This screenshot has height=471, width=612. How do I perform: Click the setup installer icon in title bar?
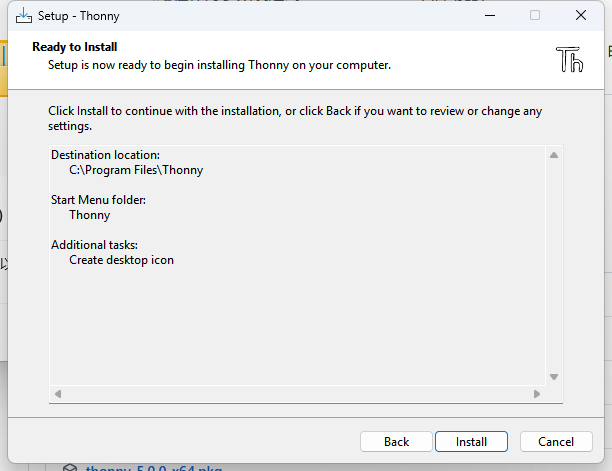point(24,16)
